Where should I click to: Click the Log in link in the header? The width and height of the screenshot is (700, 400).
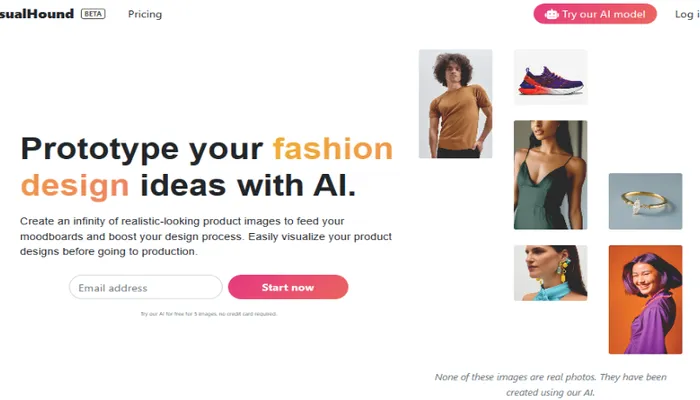click(687, 14)
